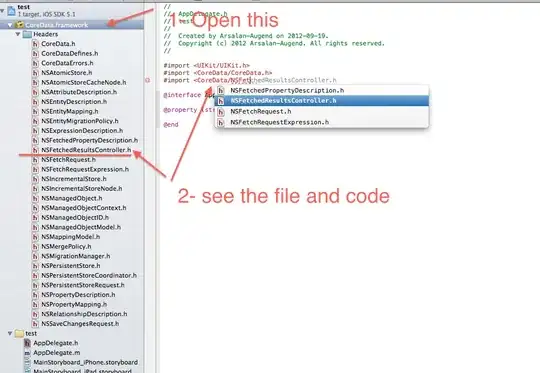Choose NSFetchedPropertyDescription.h from autocomplete list
This screenshot has width=540, height=373.
[x=322, y=91]
